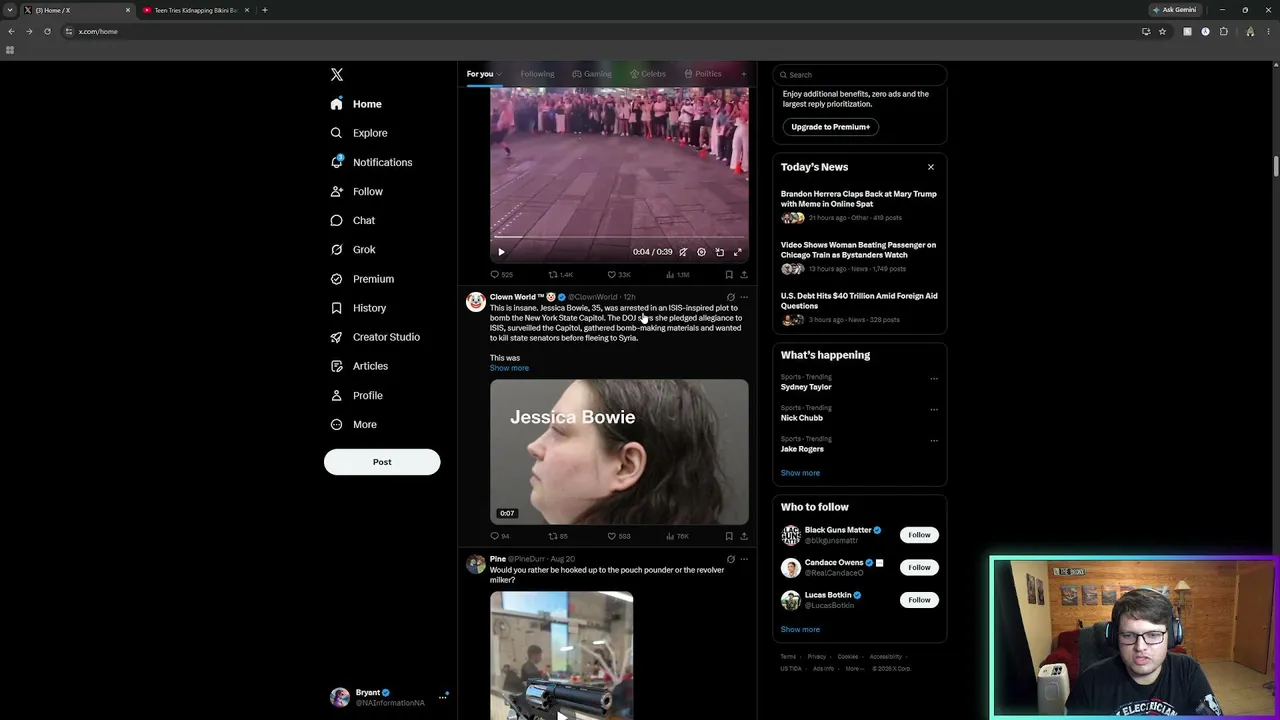
Task: Add a new timeline tab with plus
Action: [743, 74]
